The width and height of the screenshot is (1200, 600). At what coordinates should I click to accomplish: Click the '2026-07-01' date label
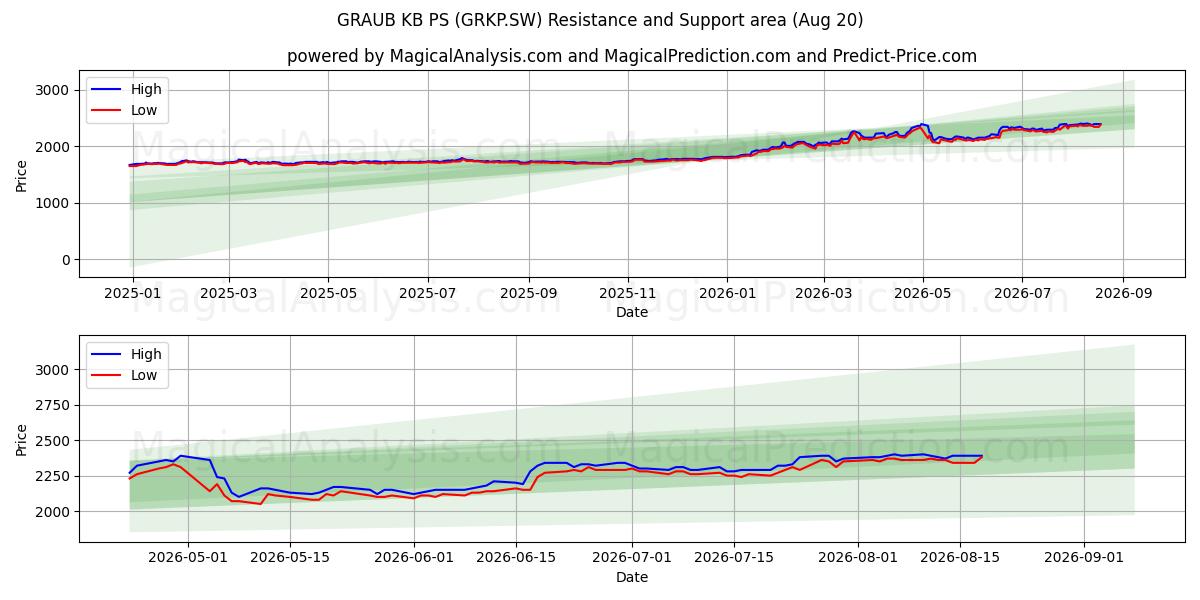coord(632,558)
